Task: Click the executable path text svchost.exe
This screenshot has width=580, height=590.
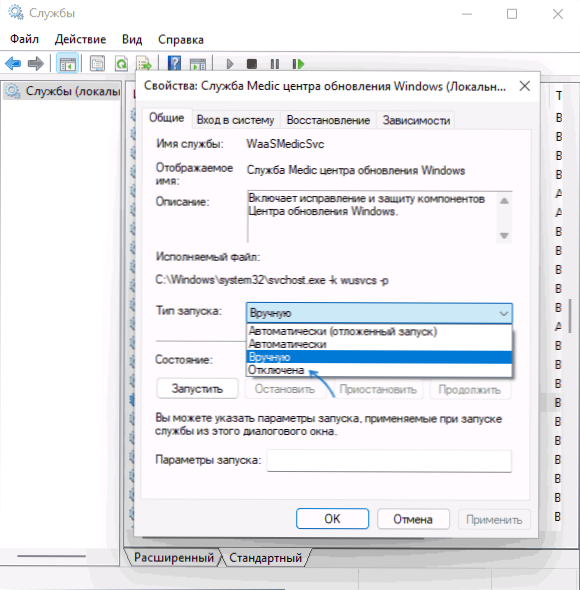Action: click(272, 280)
